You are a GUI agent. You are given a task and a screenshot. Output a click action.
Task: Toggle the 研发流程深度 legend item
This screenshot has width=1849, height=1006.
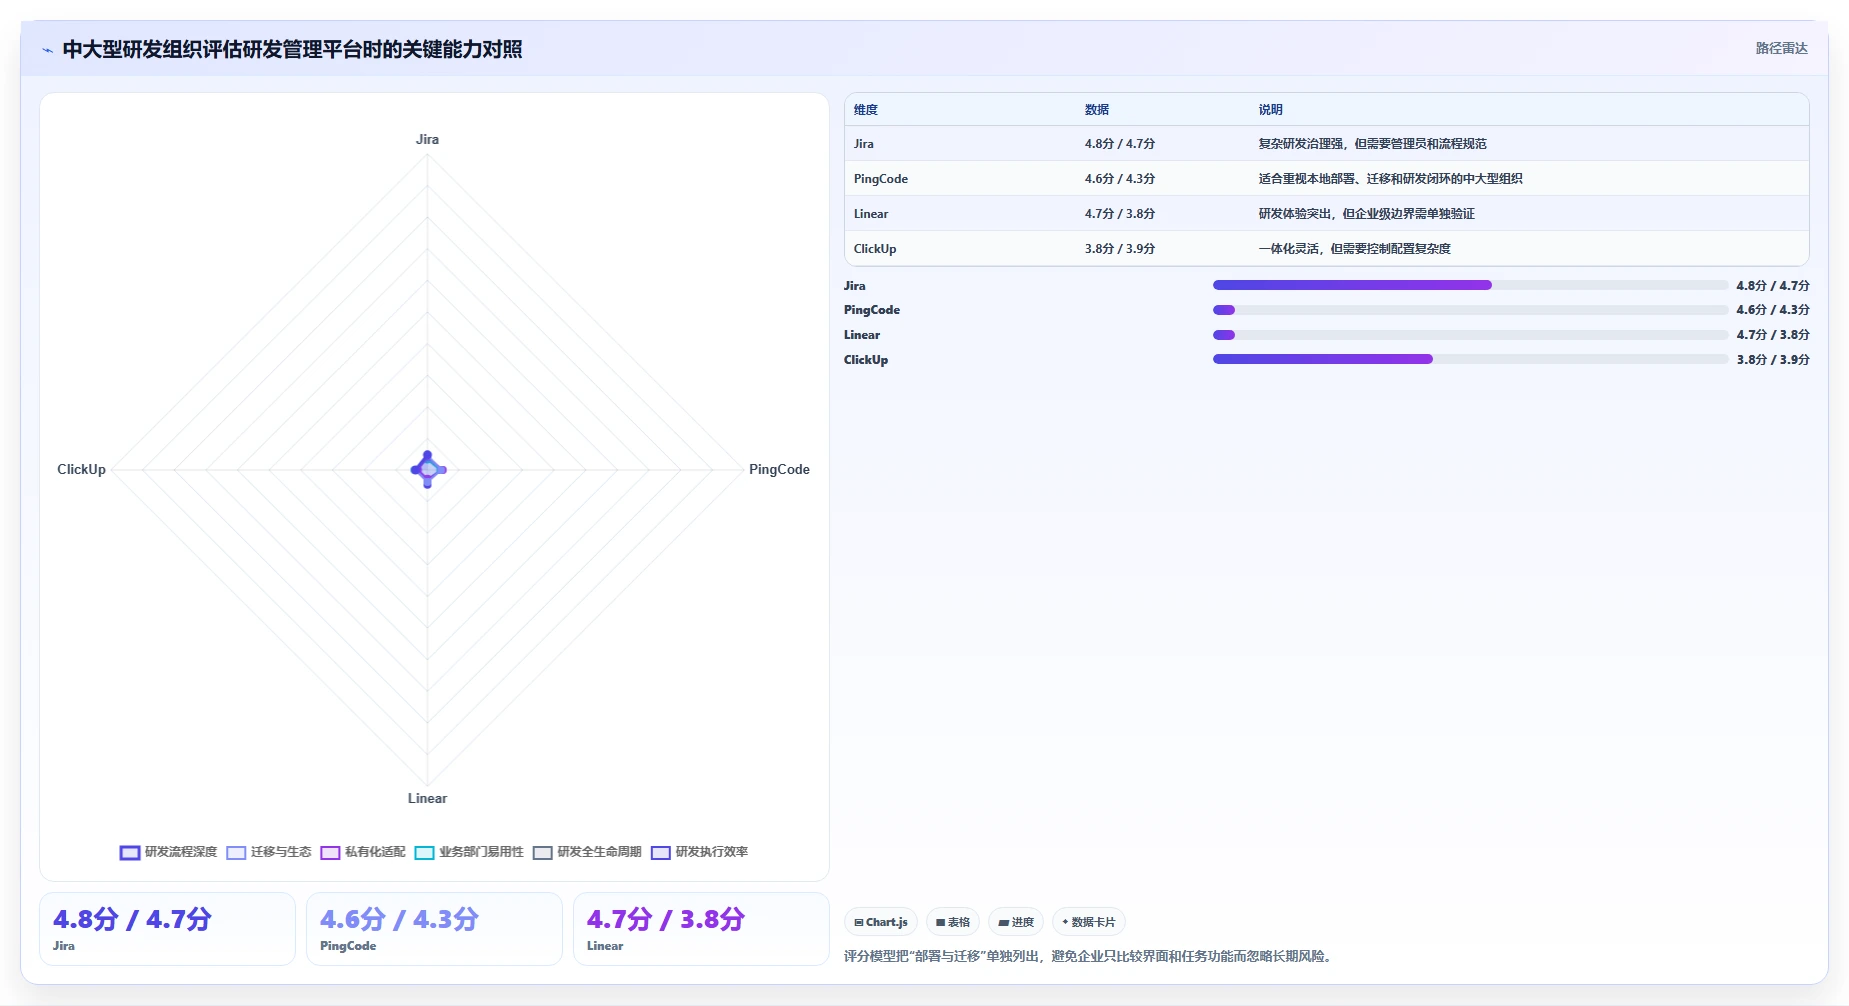pos(168,852)
